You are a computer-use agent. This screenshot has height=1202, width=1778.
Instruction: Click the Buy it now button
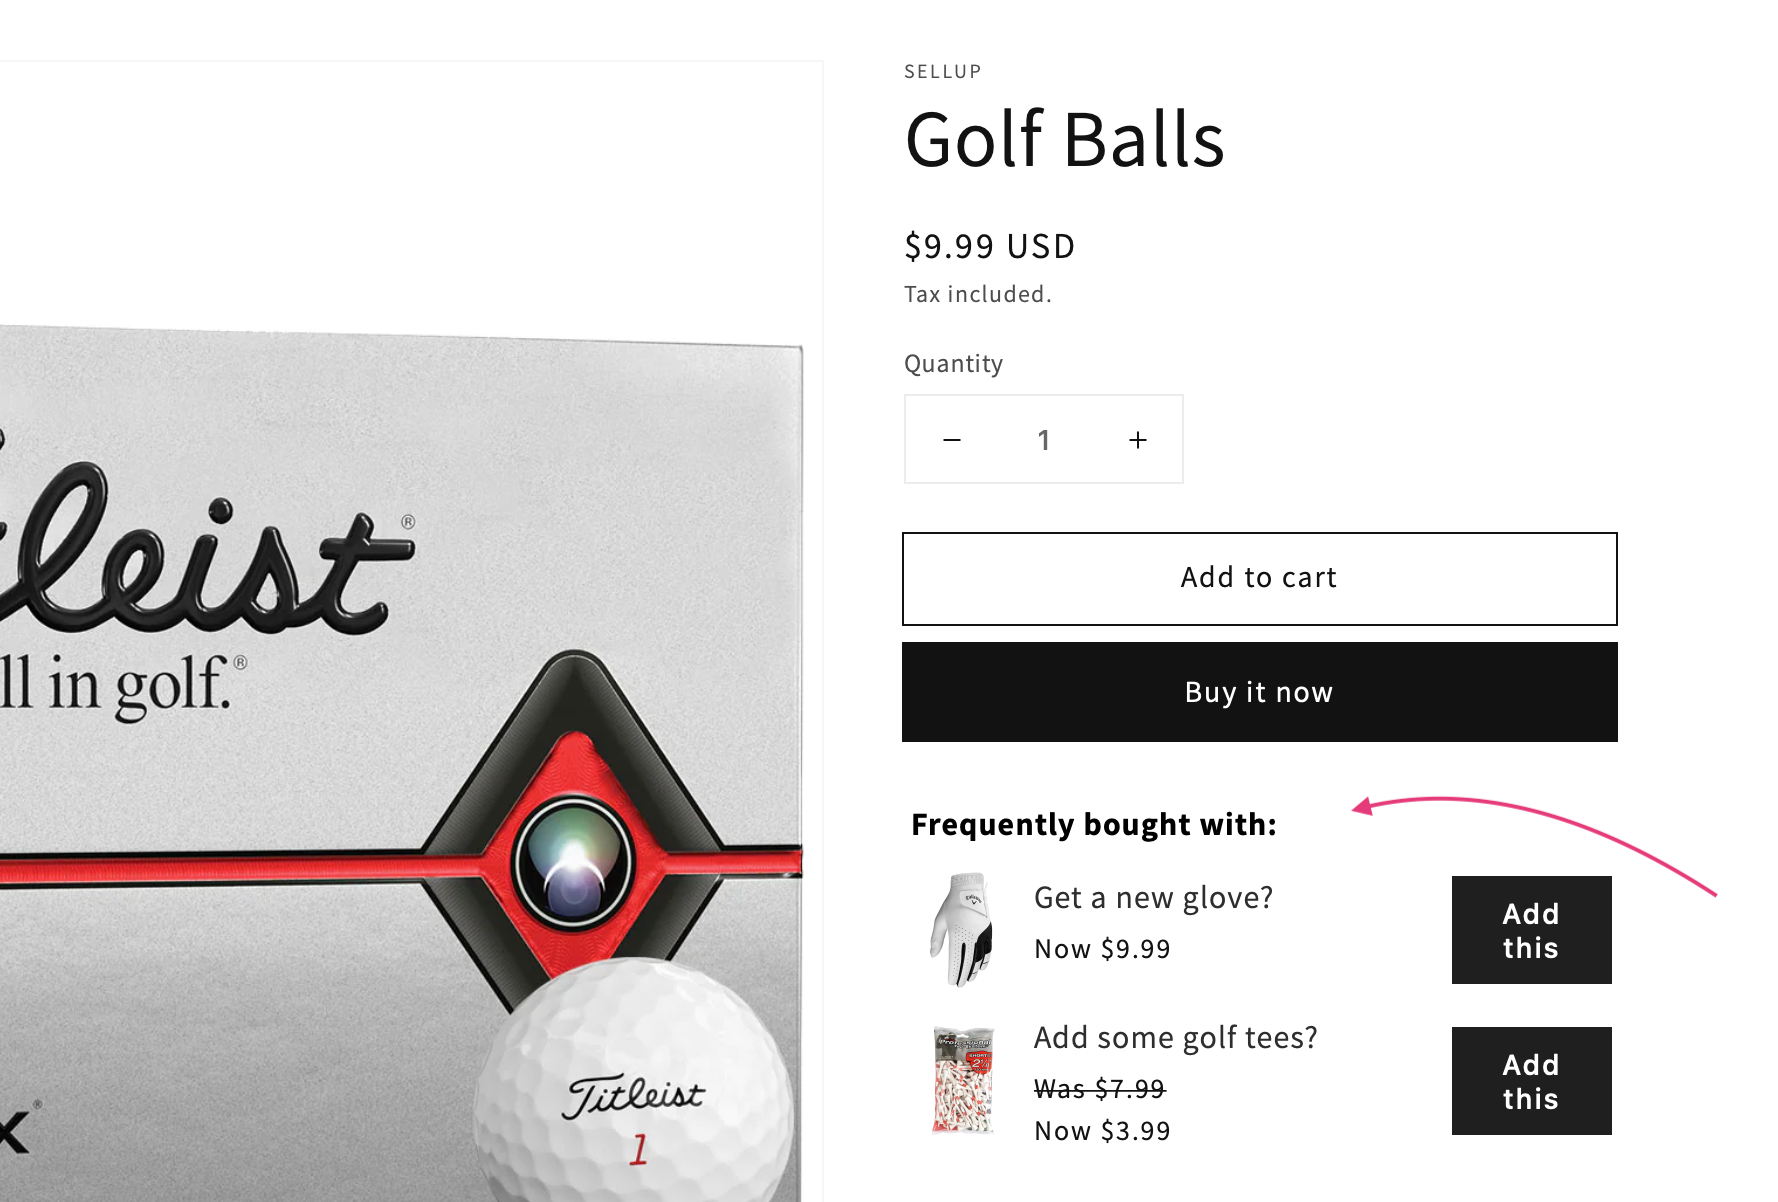[1259, 692]
